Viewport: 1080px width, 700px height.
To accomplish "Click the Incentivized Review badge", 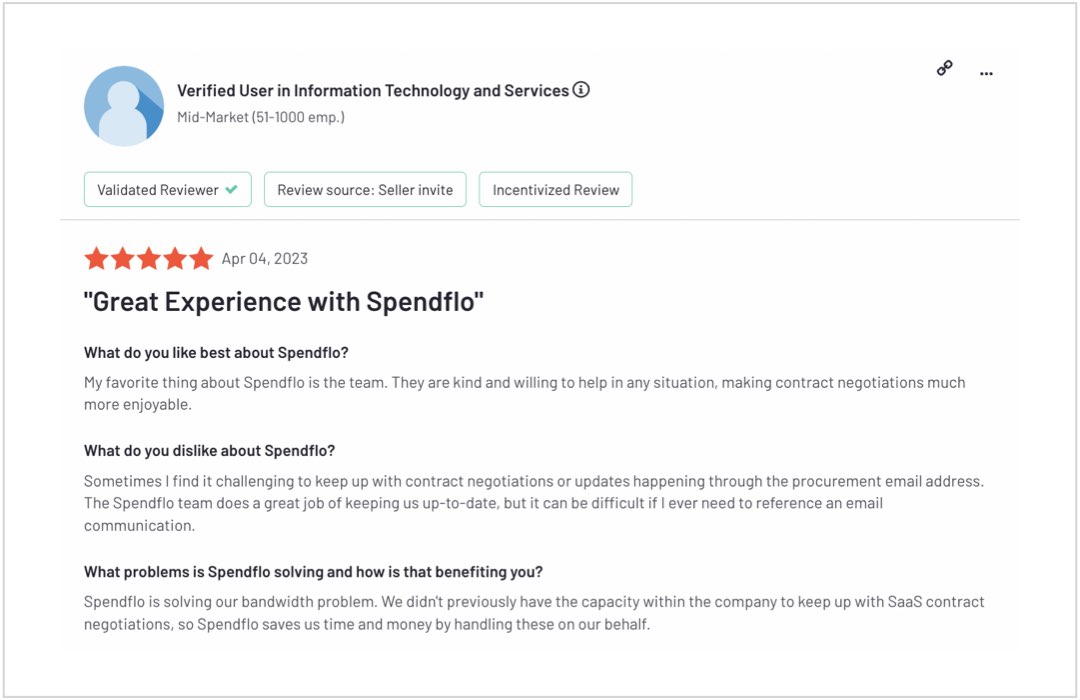I will [x=555, y=189].
